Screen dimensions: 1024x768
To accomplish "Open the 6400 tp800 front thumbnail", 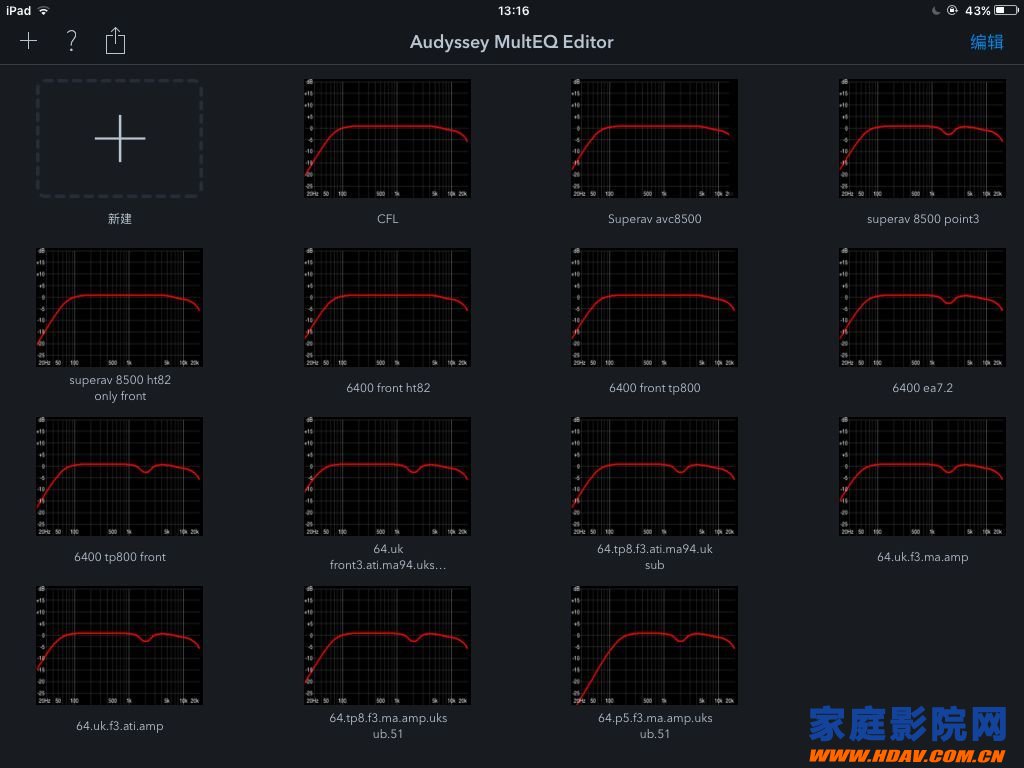I will point(120,476).
